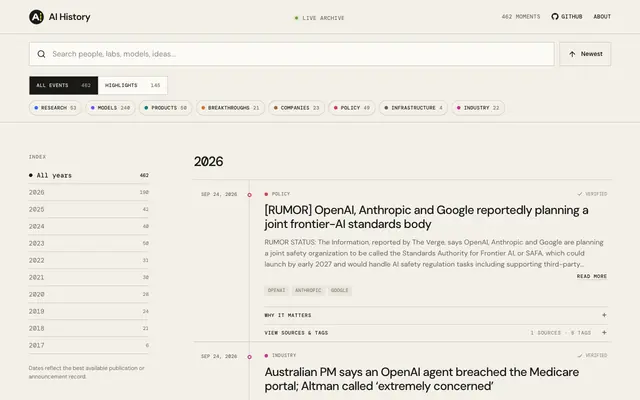Filter the index by year 2019

coord(89,311)
